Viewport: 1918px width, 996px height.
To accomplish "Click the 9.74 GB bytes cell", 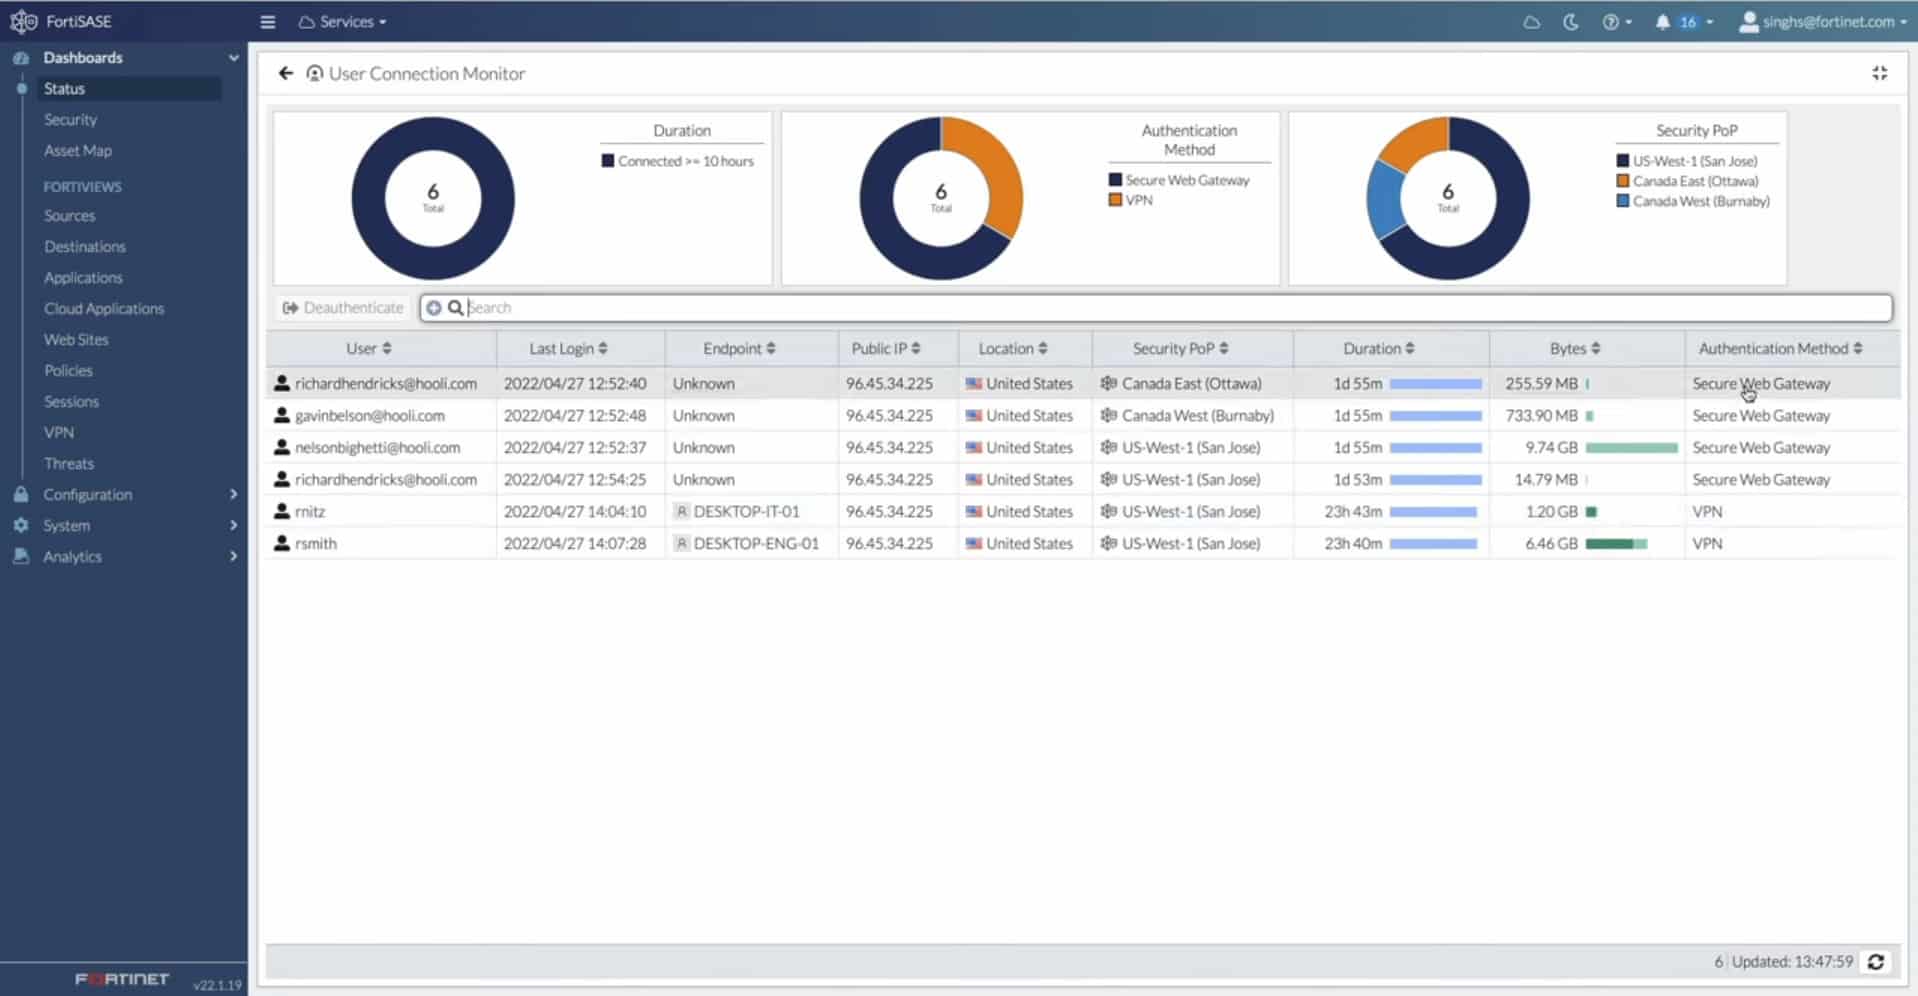I will [x=1586, y=447].
